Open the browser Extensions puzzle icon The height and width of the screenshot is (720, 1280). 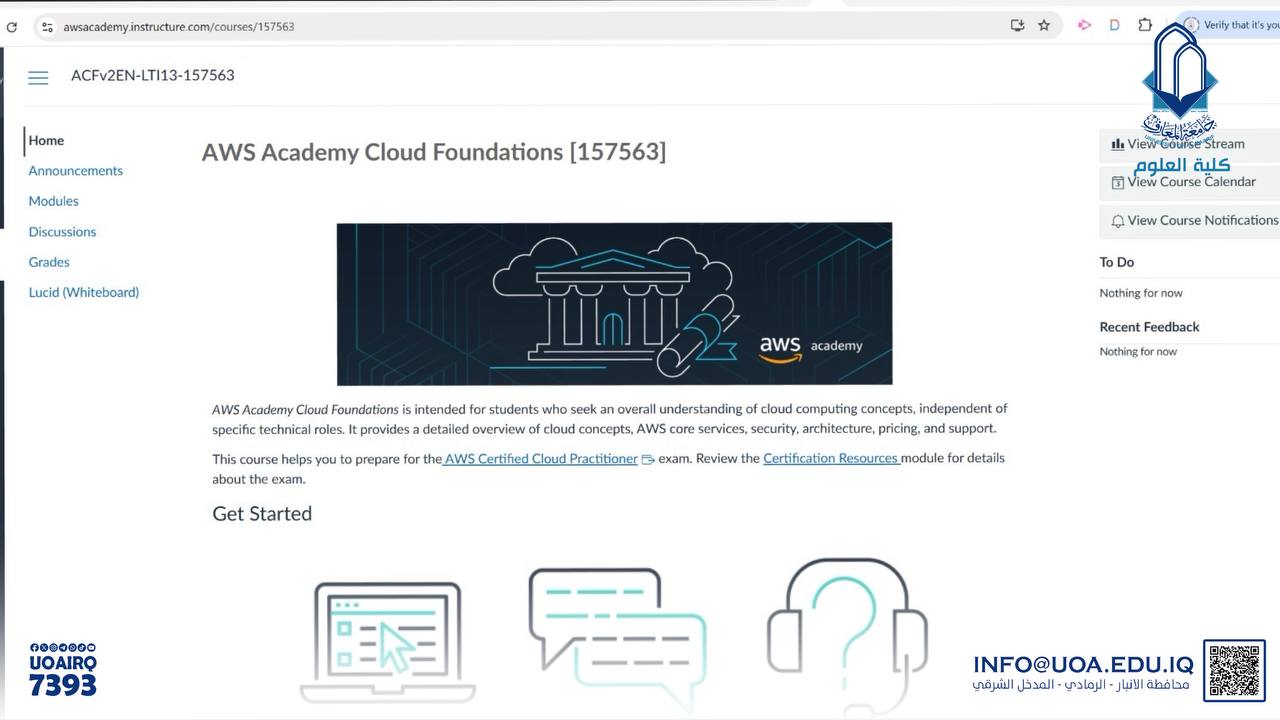pyautogui.click(x=1145, y=25)
